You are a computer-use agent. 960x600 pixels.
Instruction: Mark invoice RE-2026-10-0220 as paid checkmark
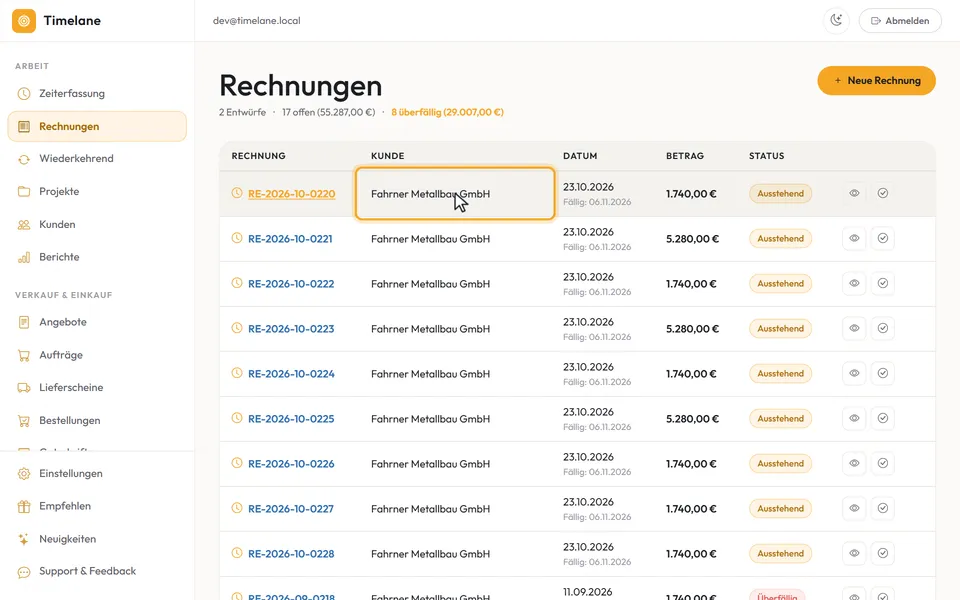pyautogui.click(x=883, y=193)
